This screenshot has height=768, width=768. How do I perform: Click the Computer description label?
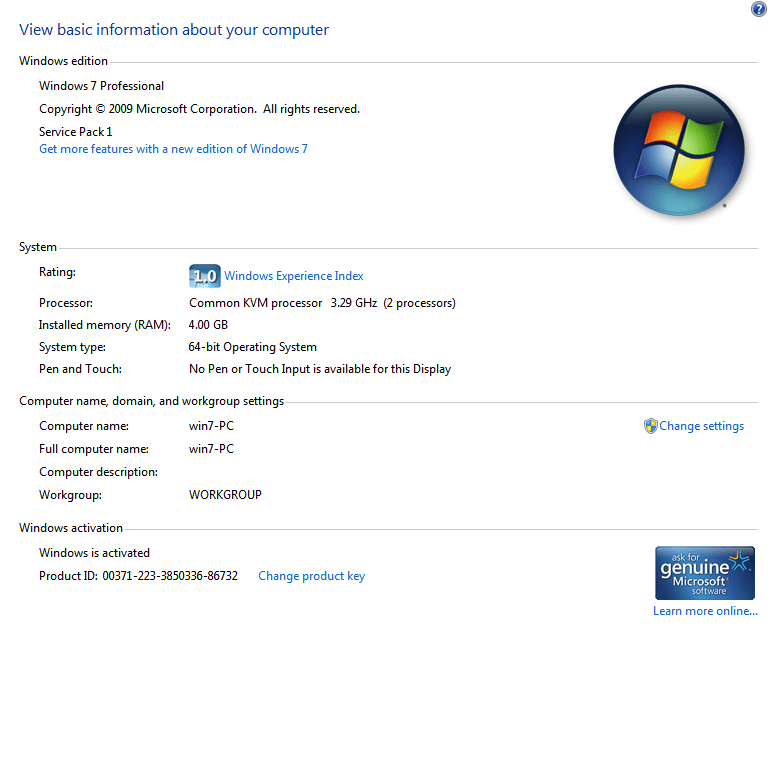pos(98,472)
